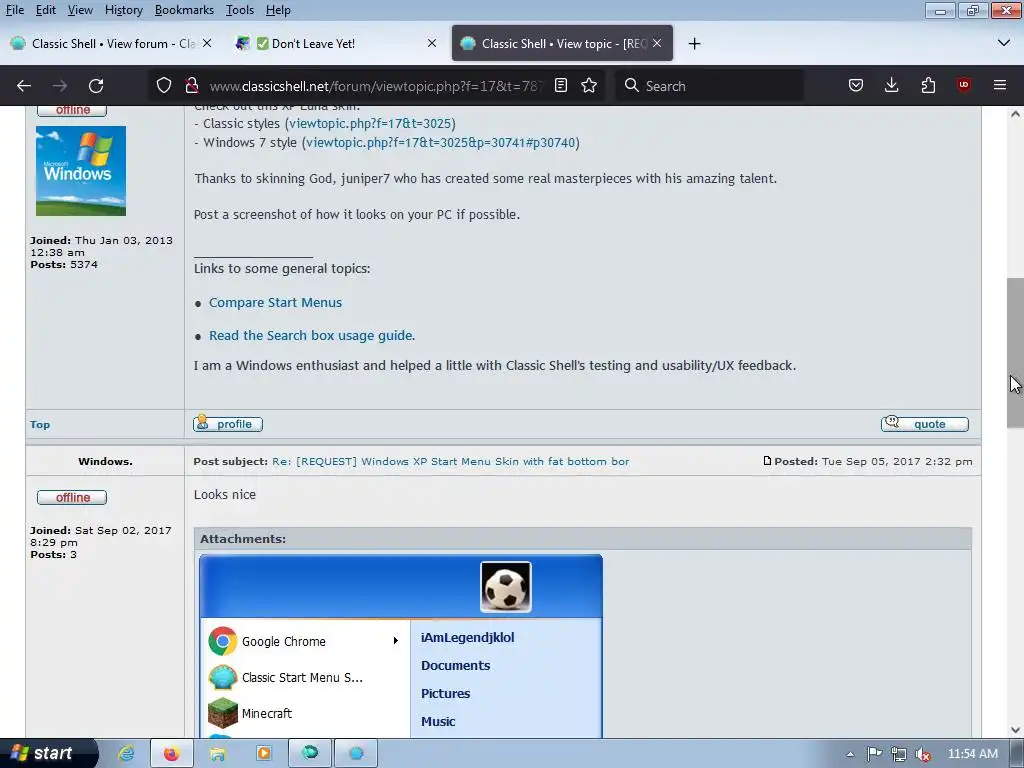Open the Classic styles viewtopic link
Screen dimensions: 1024x768
pos(370,123)
